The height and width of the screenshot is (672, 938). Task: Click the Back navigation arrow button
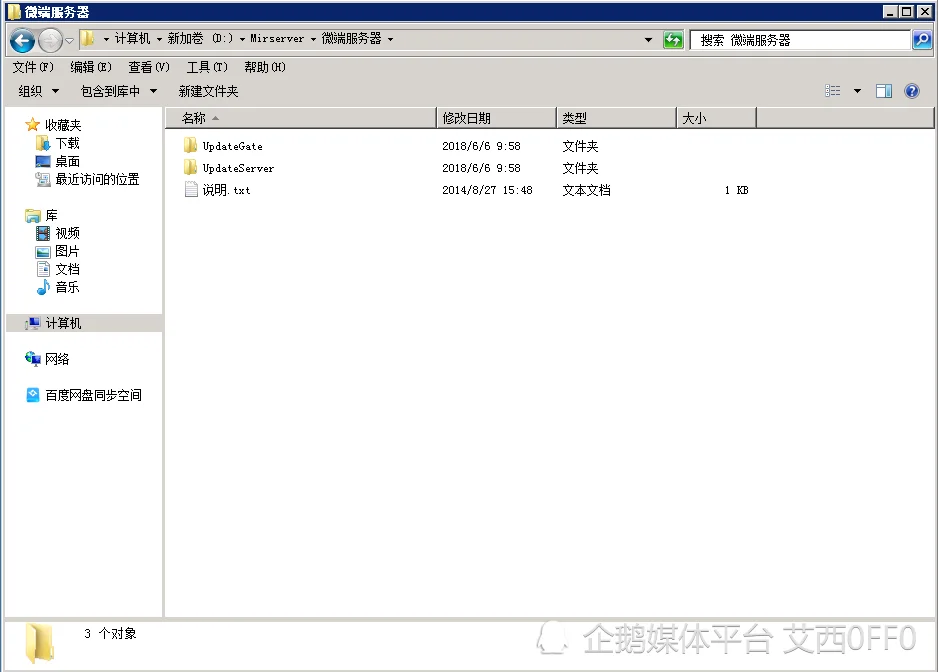pyautogui.click(x=22, y=40)
